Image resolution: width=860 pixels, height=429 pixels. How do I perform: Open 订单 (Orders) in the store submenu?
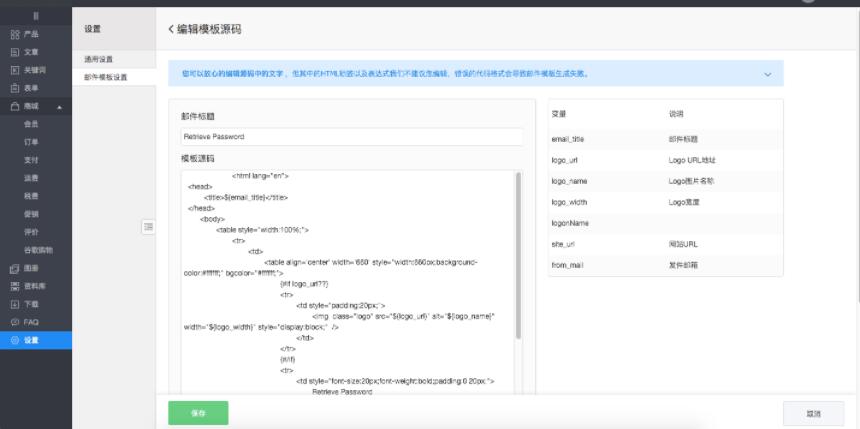tap(31, 141)
